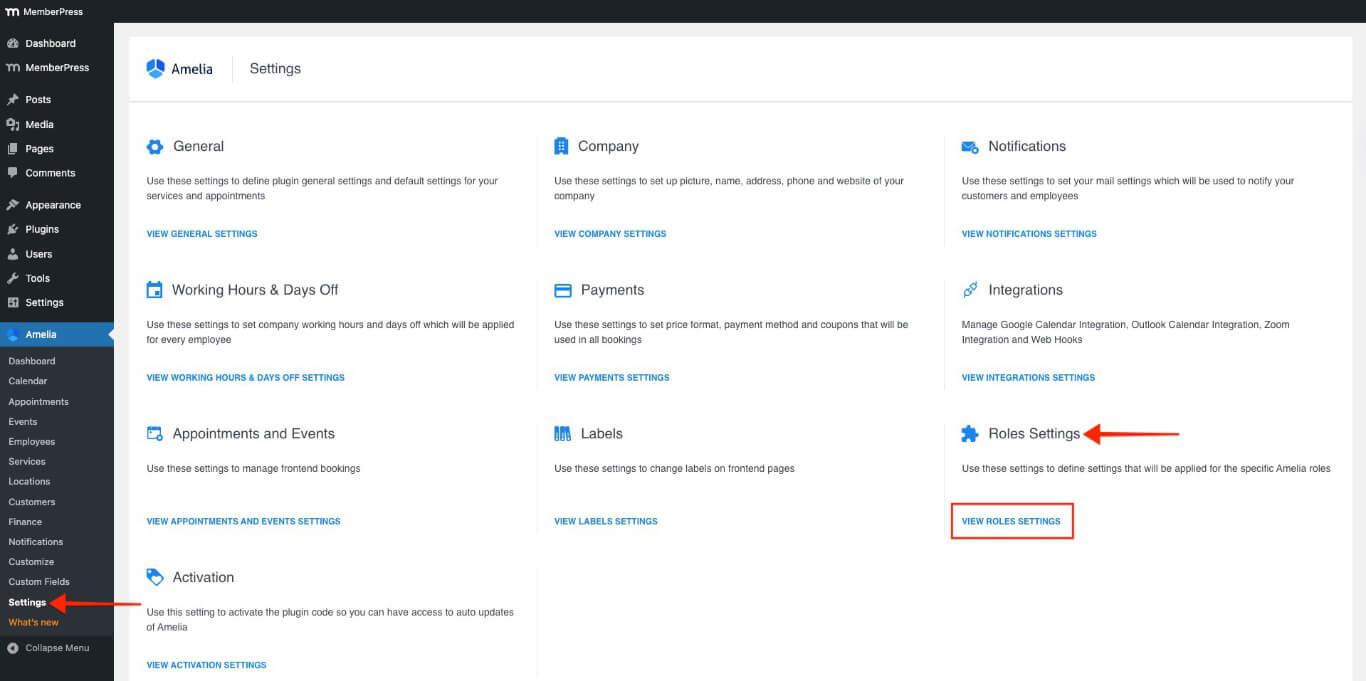Go to Amelia Employees submenu item
The width and height of the screenshot is (1366, 681).
click(32, 442)
